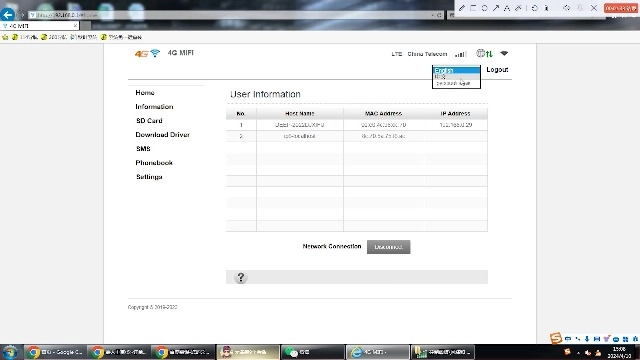Switch to the 4G MIFI browser tab
This screenshot has width=640, height=360.
[40, 26]
